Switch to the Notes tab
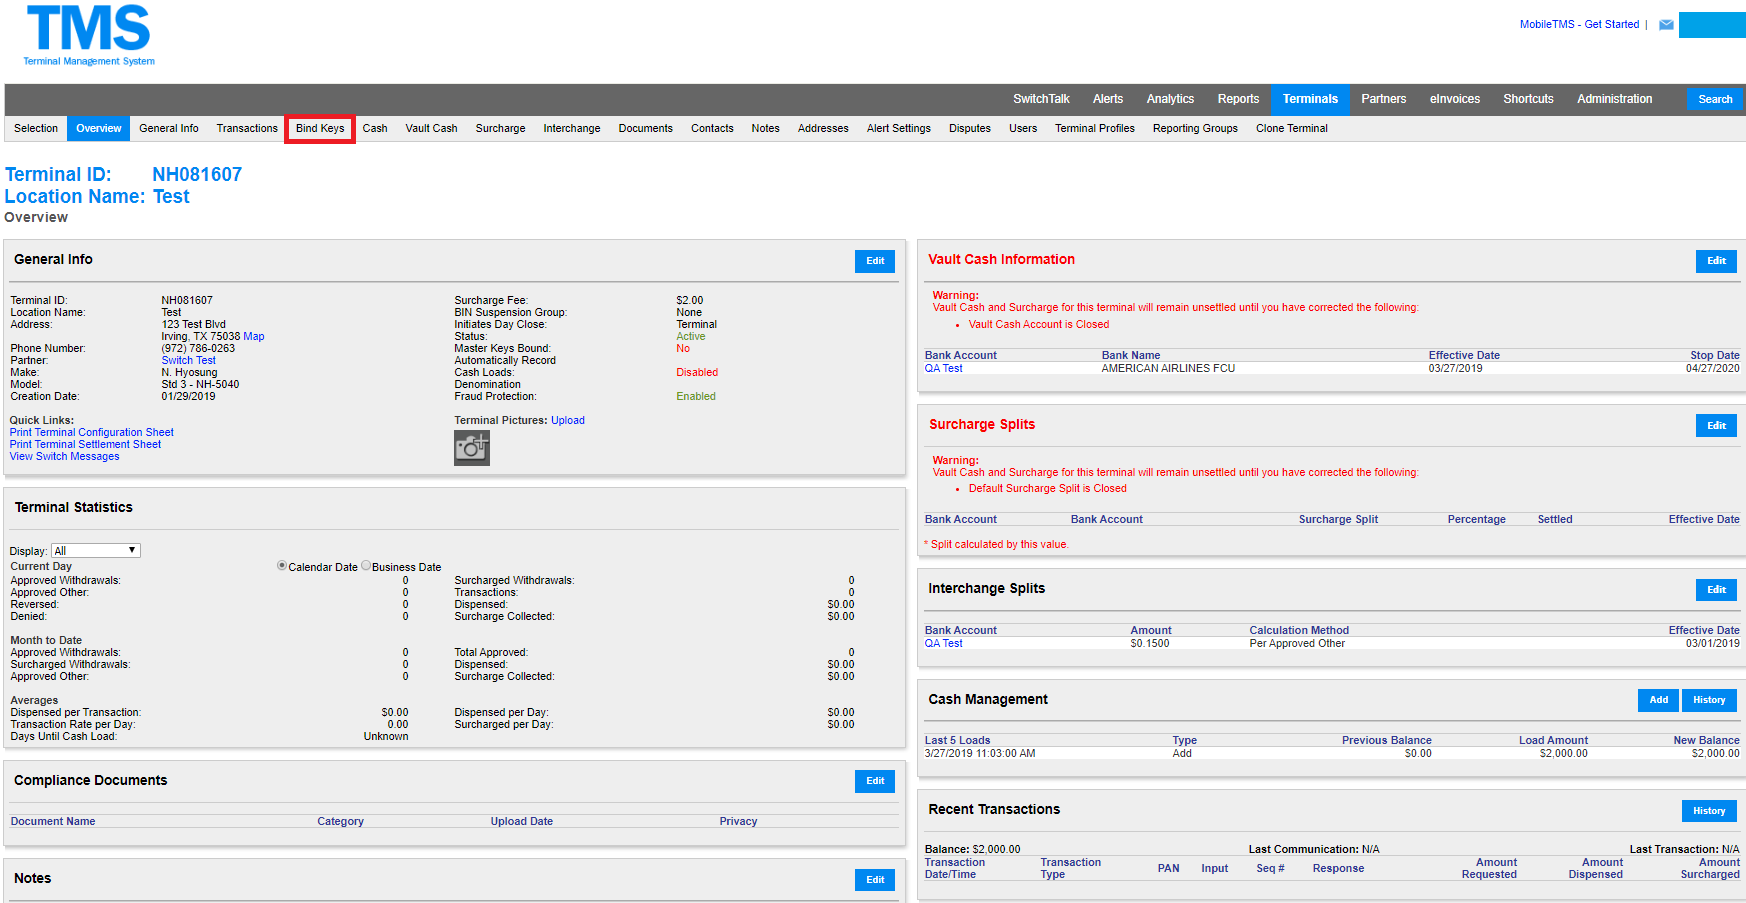 765,128
